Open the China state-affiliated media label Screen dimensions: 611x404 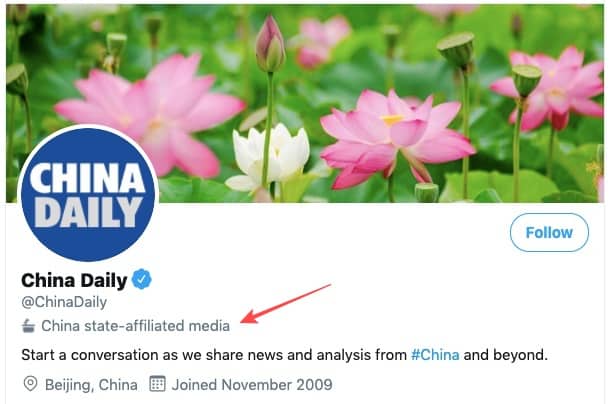pos(136,326)
